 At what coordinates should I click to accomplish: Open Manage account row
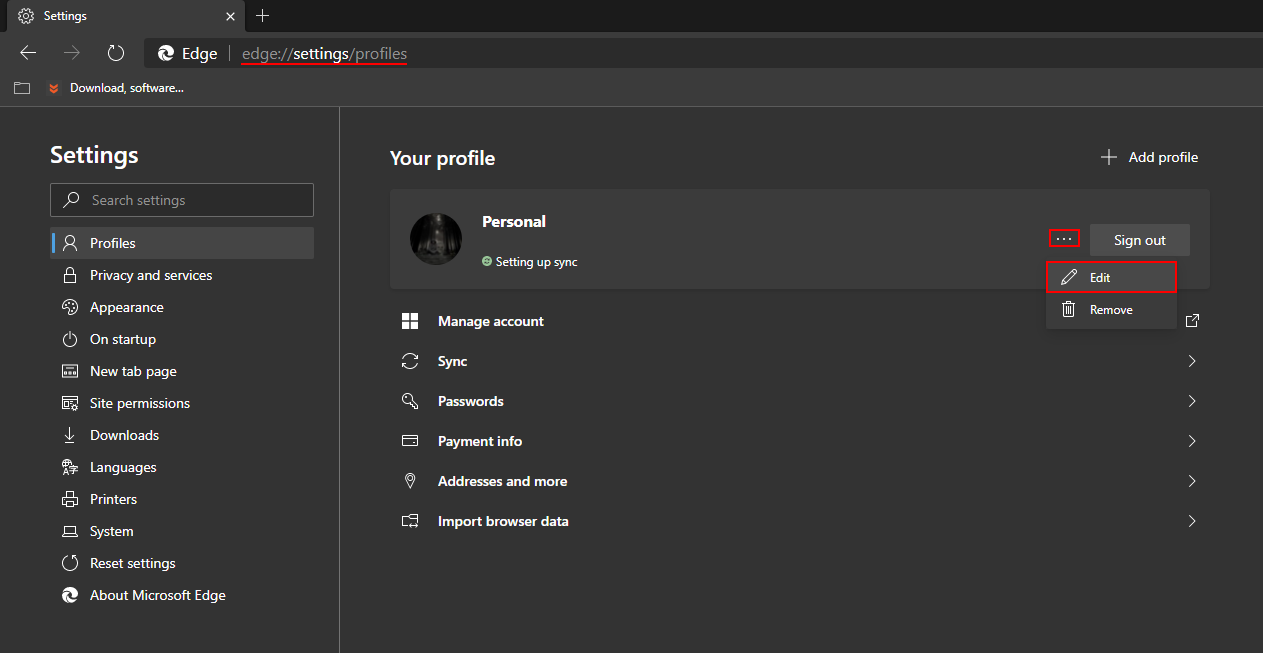[800, 321]
